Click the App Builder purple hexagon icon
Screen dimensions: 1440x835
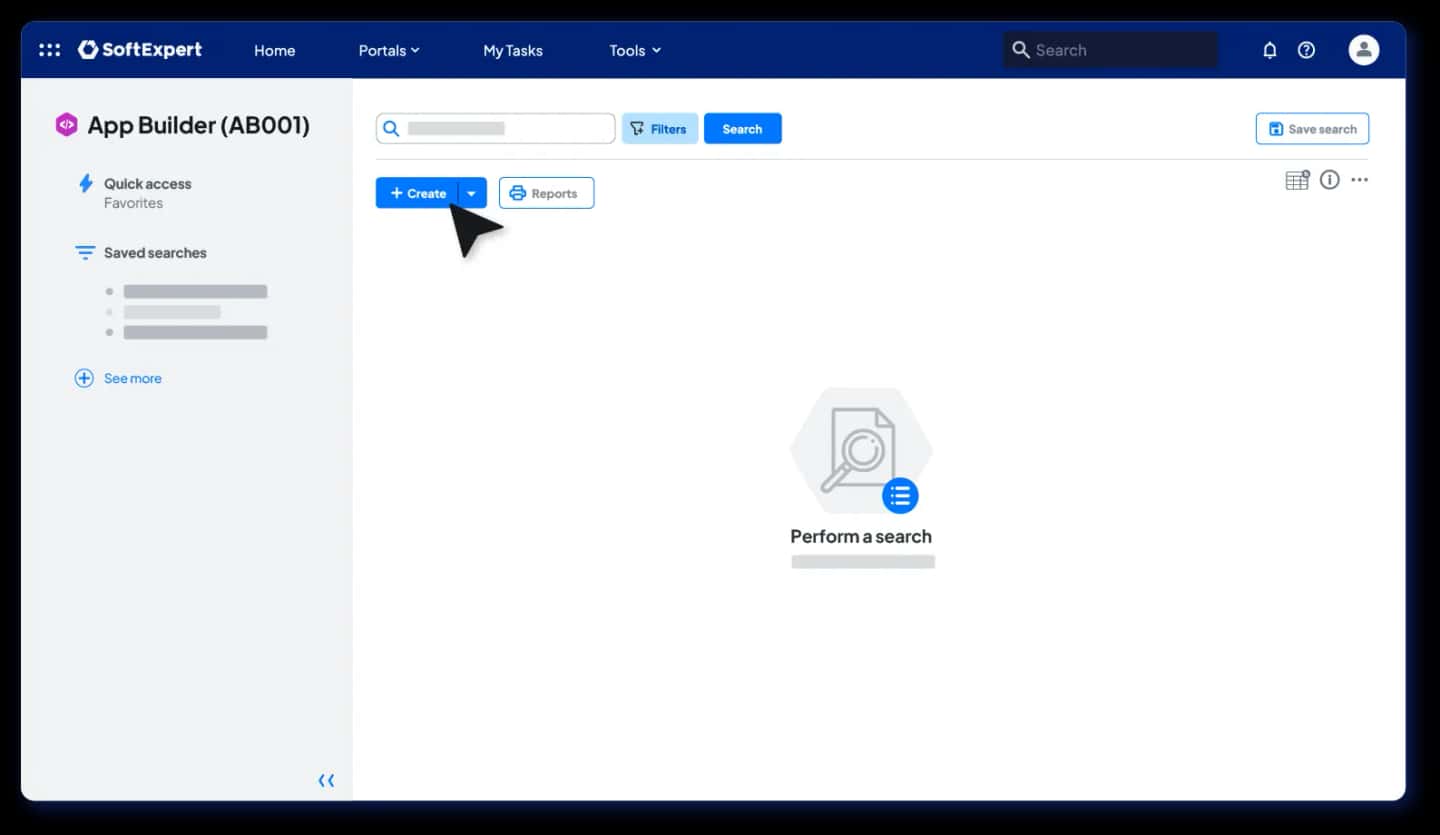(66, 125)
